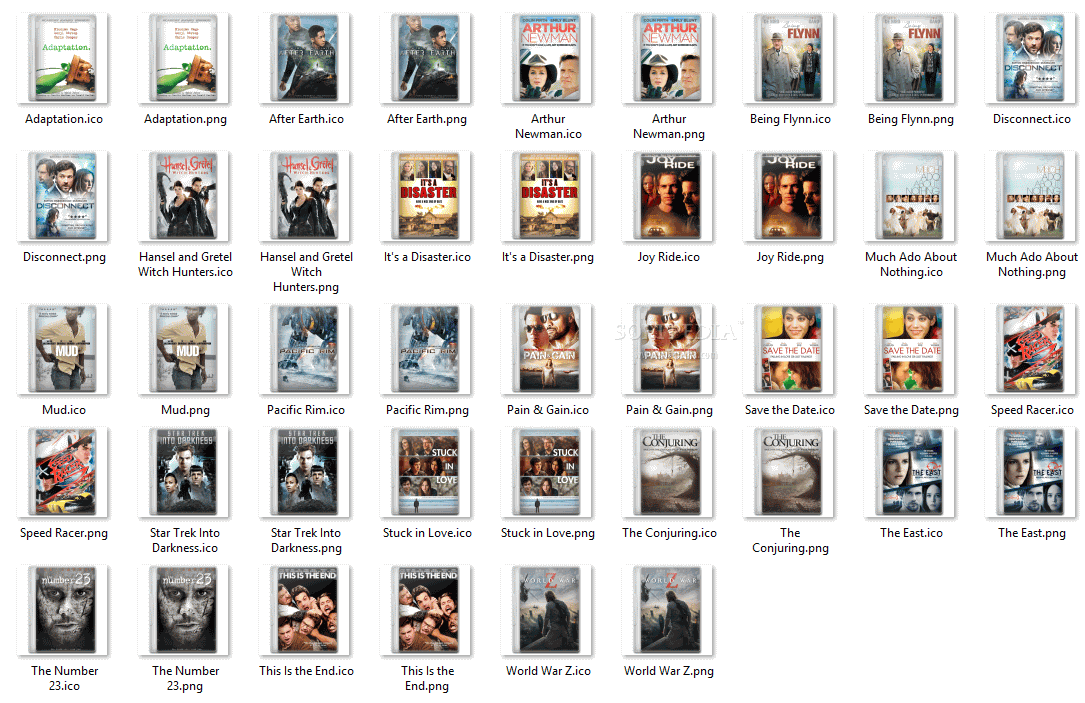Click Hansel and Gretel Witch Hunters.png icon

pyautogui.click(x=306, y=197)
